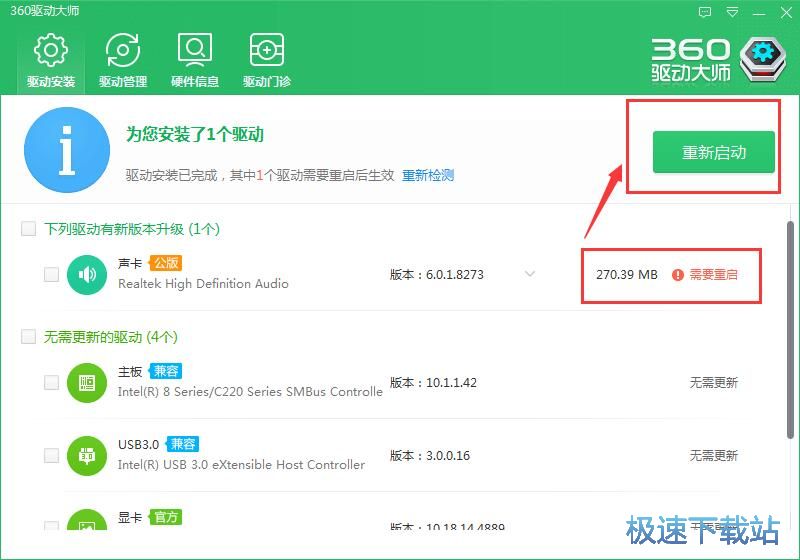Open the title bar dropdown menu icon
The height and width of the screenshot is (560, 800).
click(732, 12)
